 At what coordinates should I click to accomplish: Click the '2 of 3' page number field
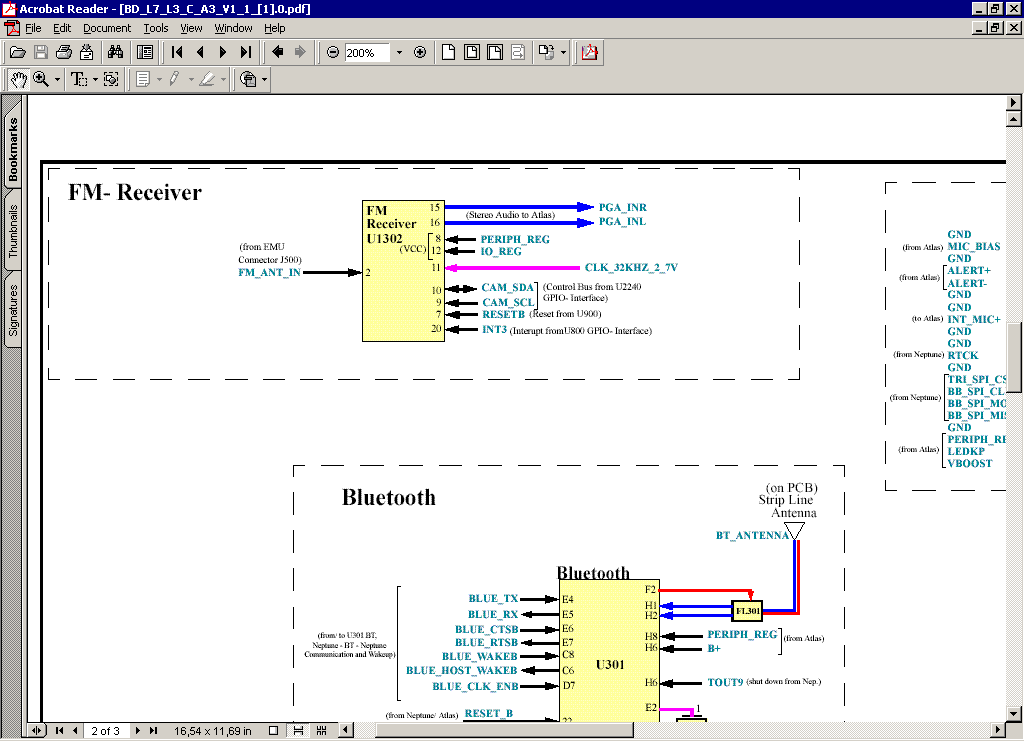pos(106,730)
